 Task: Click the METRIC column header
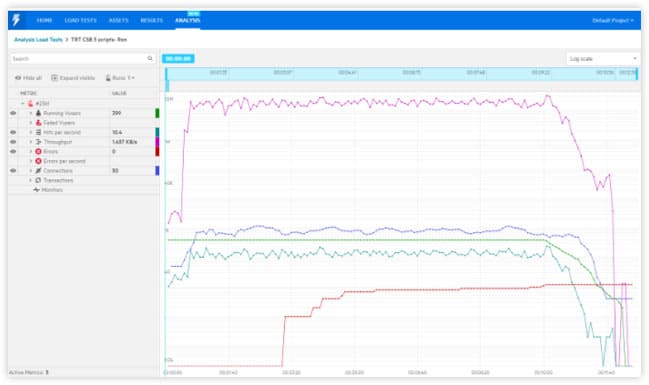click(29, 94)
